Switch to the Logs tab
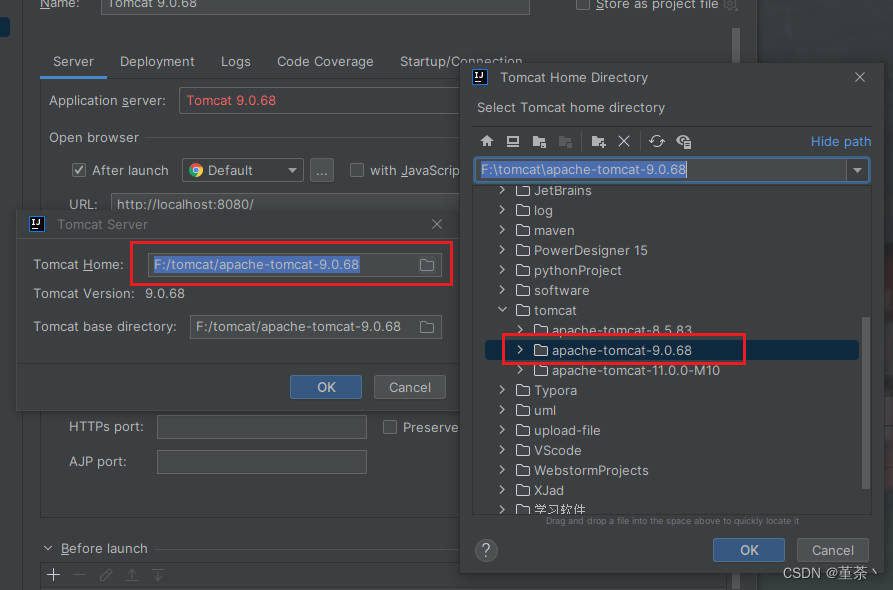 click(236, 62)
